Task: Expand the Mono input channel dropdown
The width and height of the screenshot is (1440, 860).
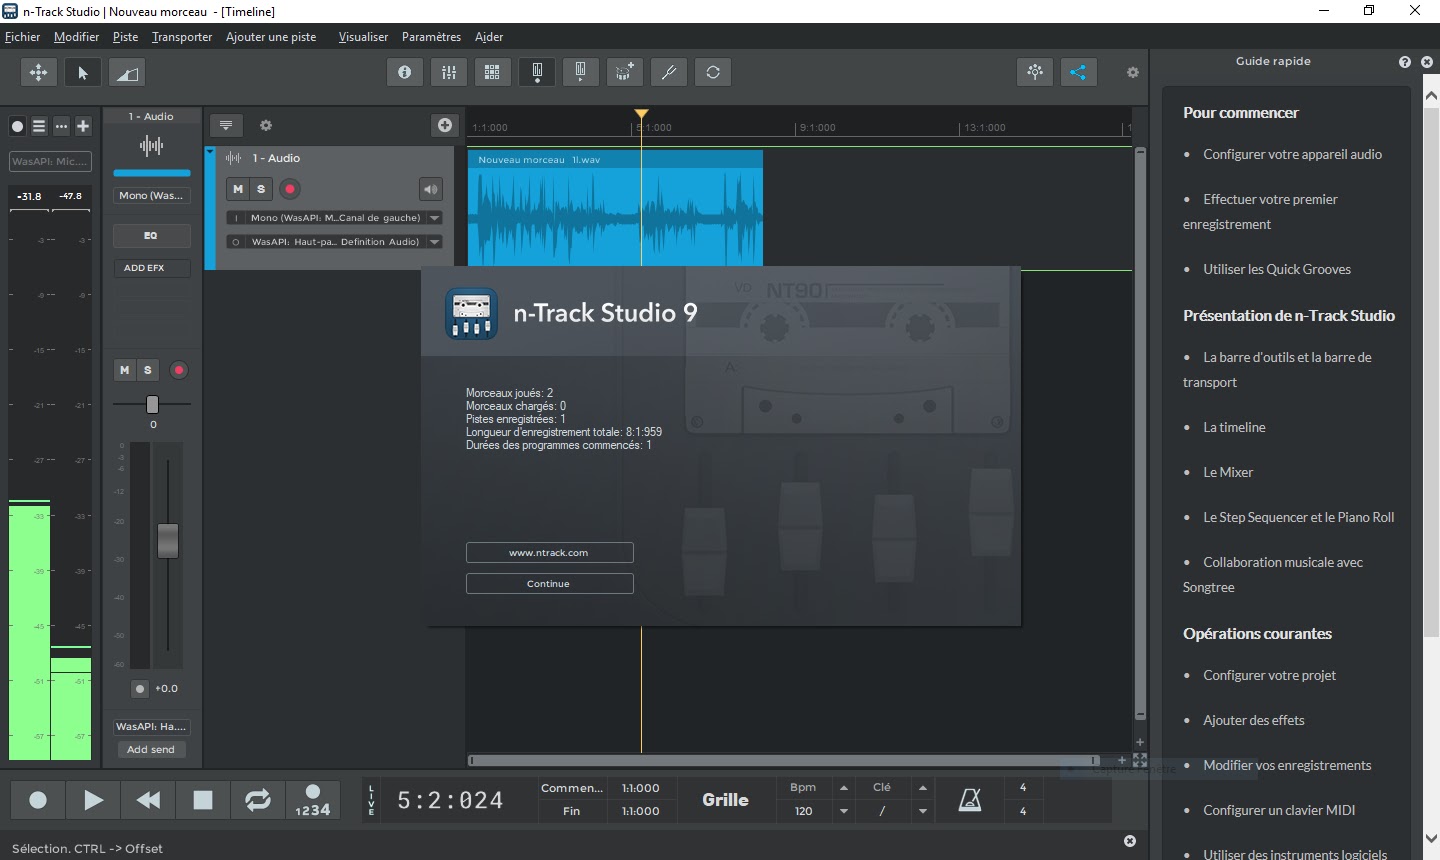Action: pos(435,218)
